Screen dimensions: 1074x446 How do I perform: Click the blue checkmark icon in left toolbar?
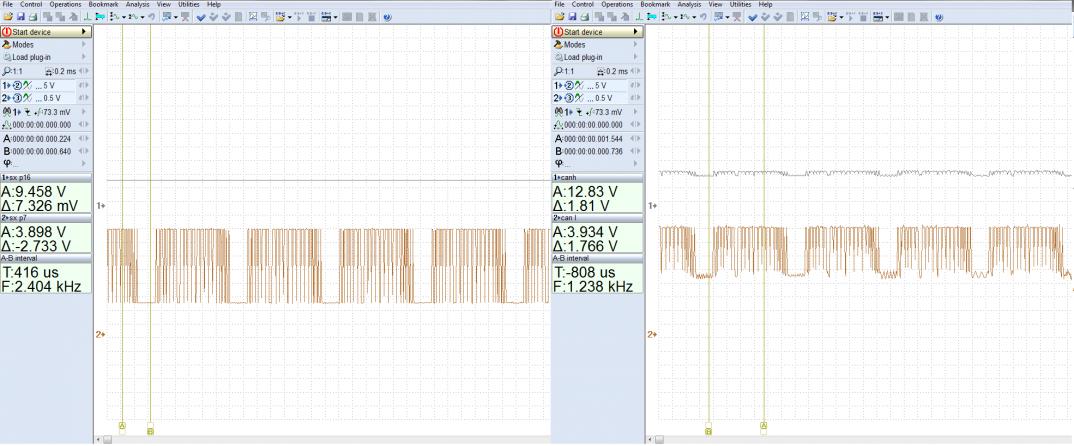pyautogui.click(x=201, y=17)
